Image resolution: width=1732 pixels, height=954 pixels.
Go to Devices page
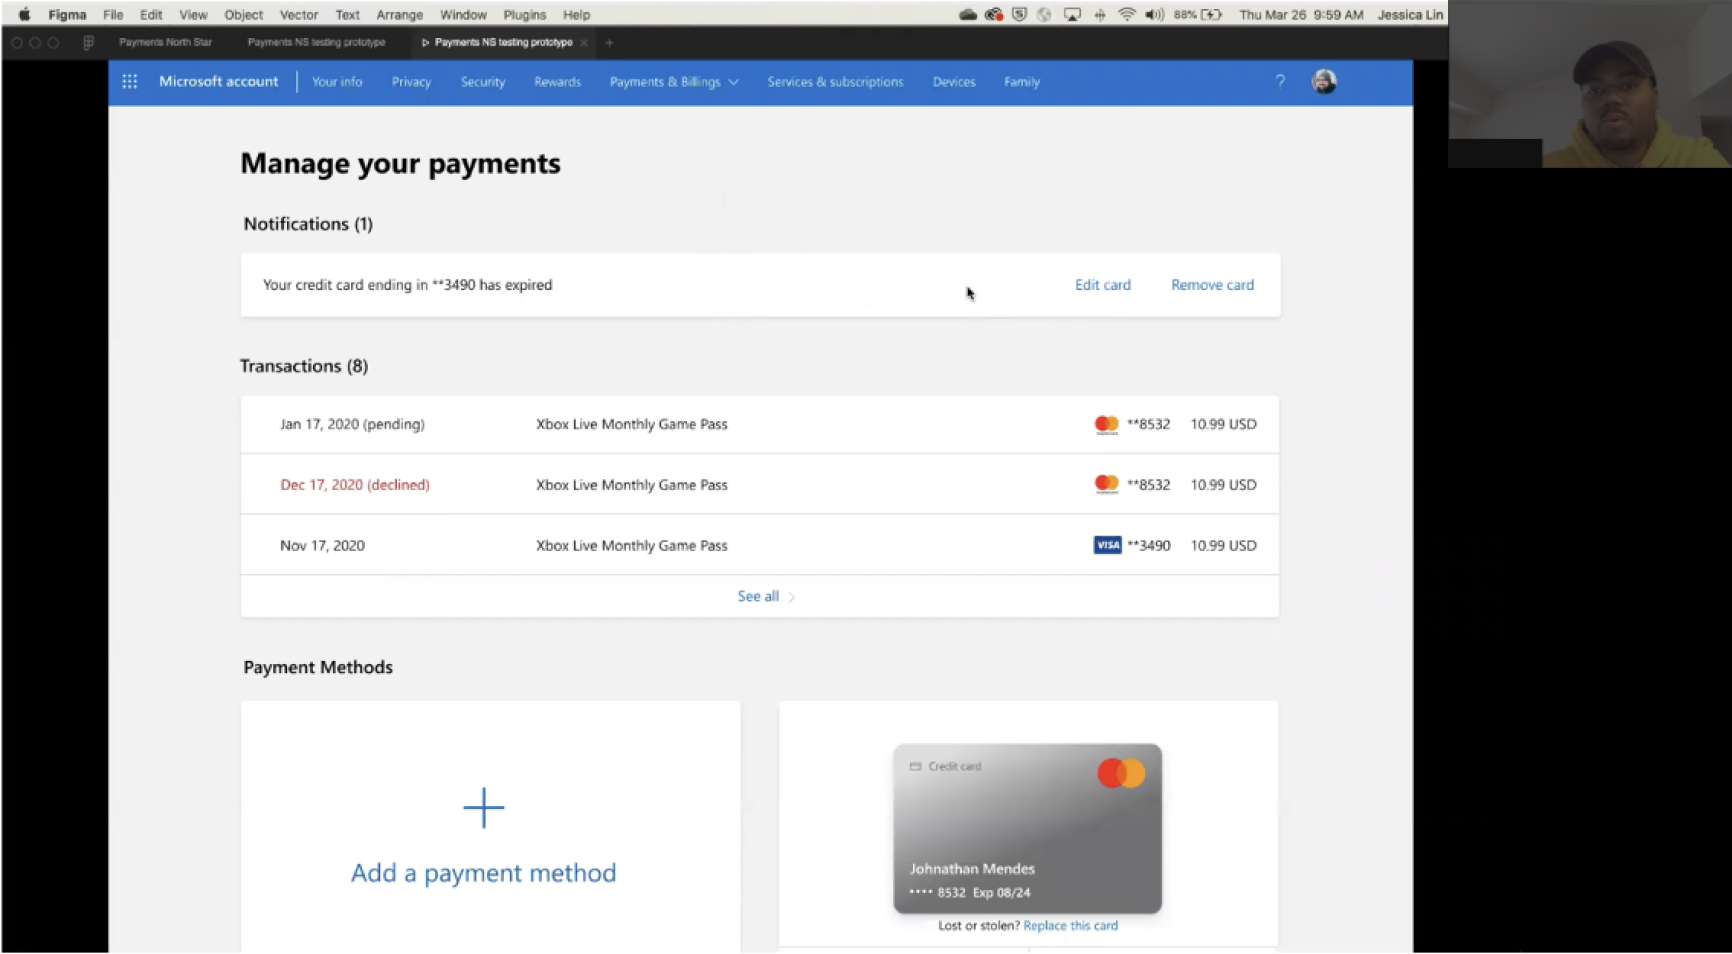click(953, 82)
